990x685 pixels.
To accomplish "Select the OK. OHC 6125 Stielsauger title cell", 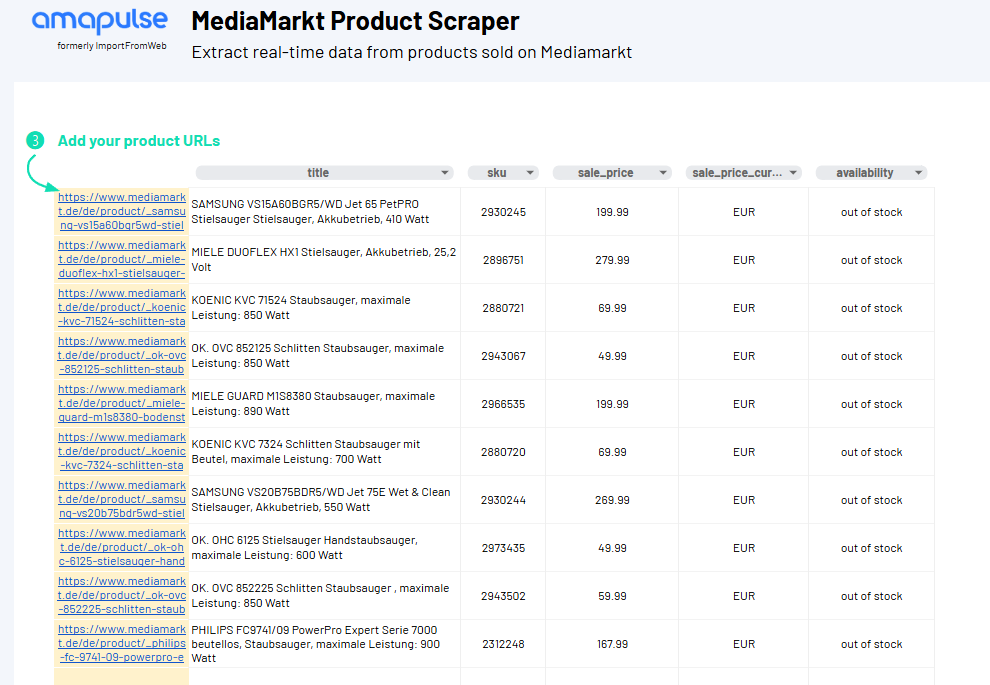I will [325, 547].
